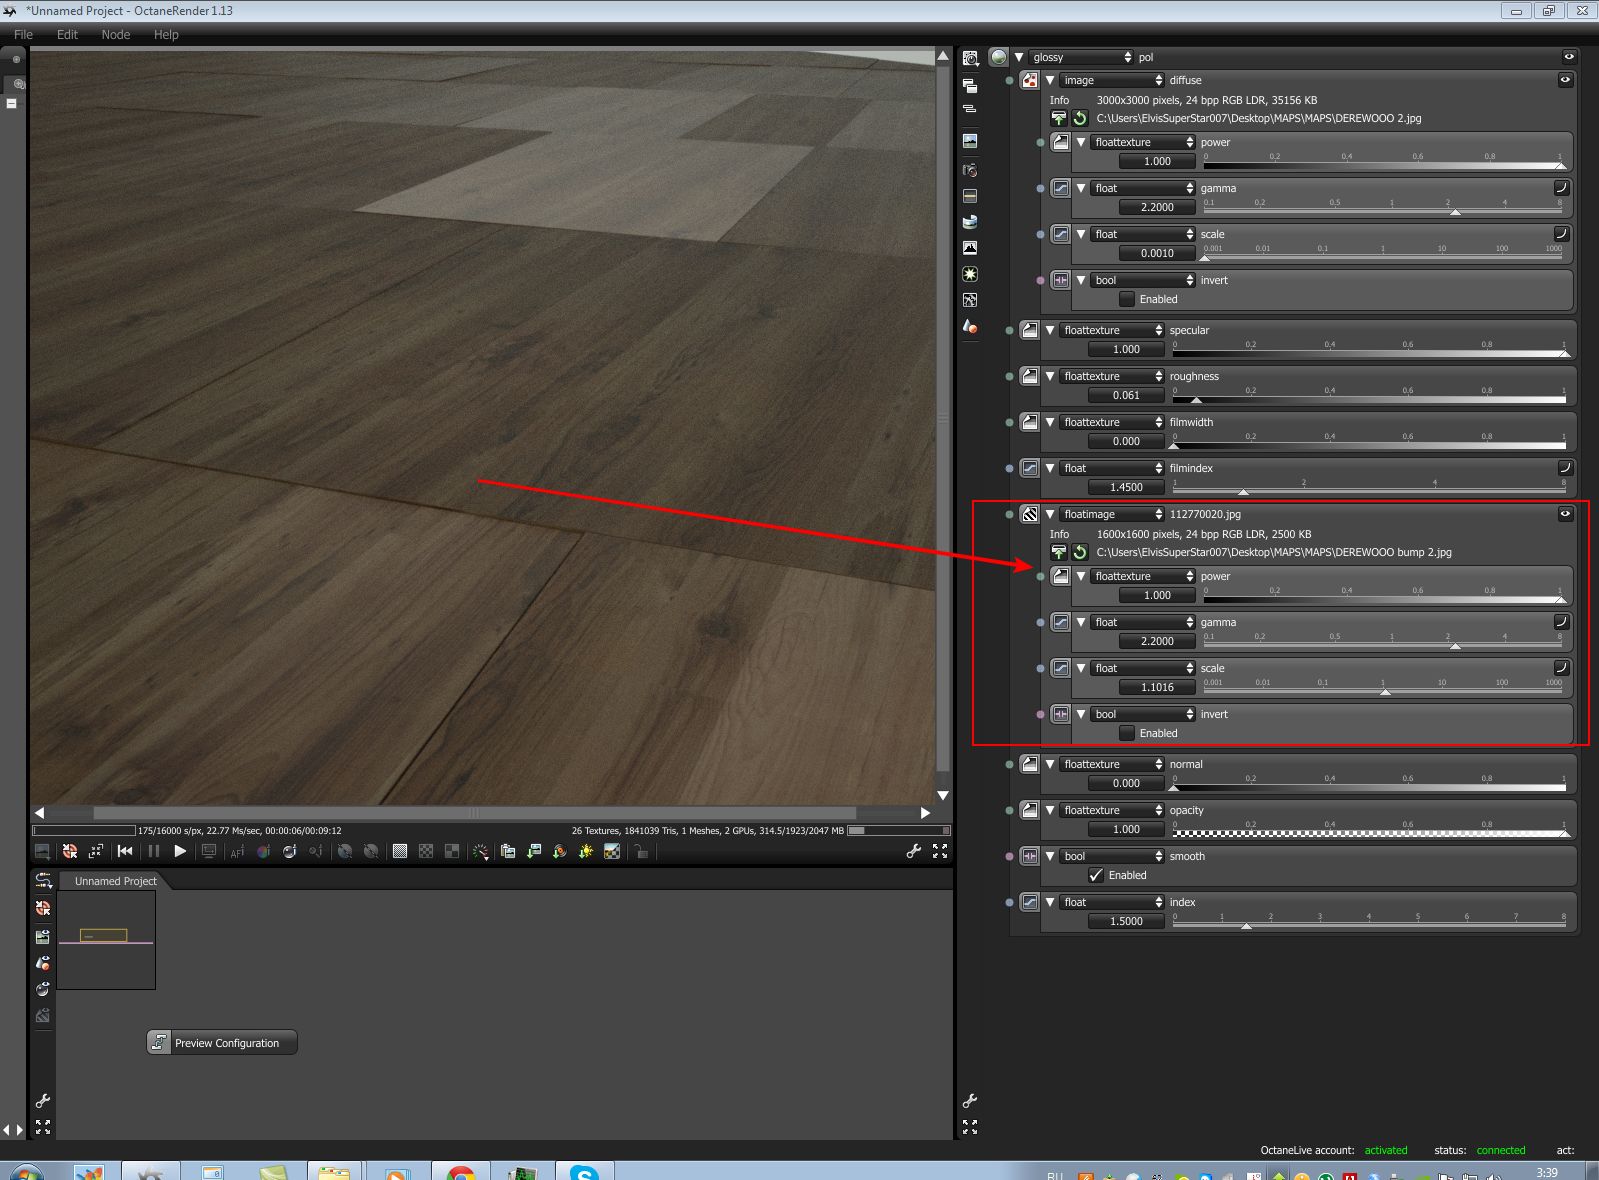Uncheck the smooth Enabled checkbox
The image size is (1599, 1180).
1096,875
